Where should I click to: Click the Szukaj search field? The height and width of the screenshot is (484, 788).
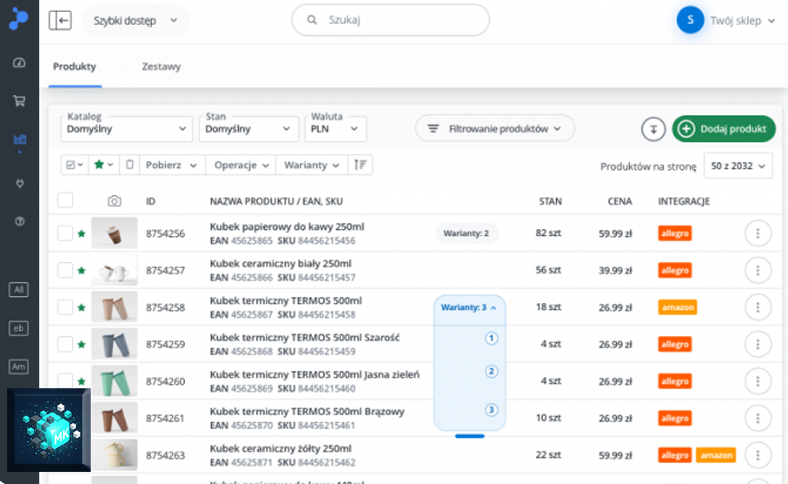390,20
